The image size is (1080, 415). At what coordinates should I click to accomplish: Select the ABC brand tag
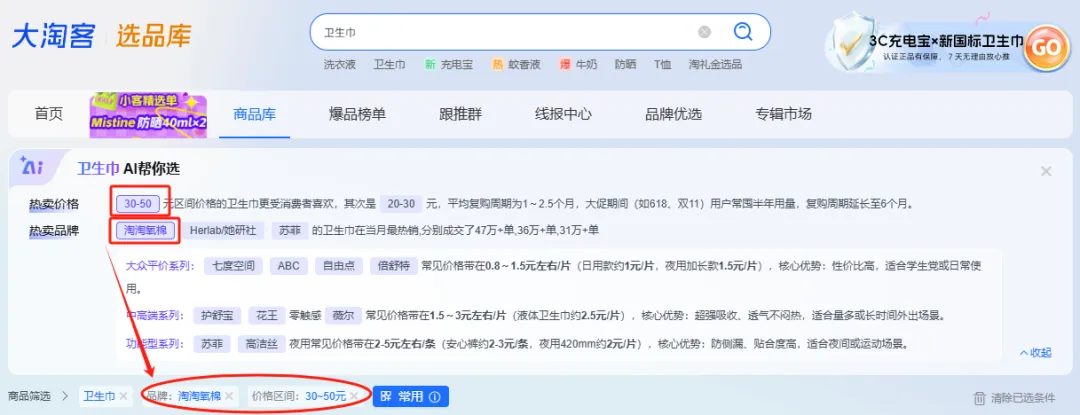289,266
